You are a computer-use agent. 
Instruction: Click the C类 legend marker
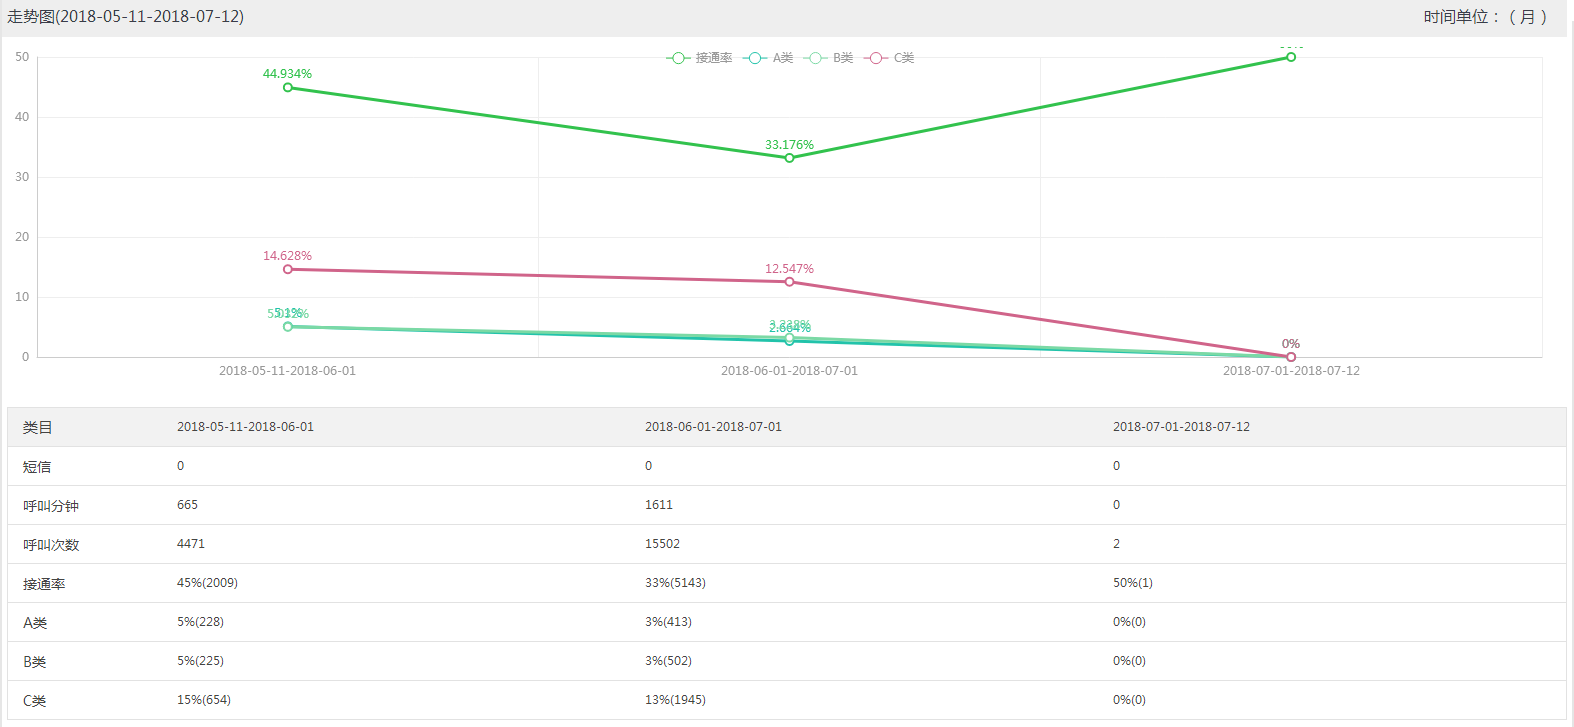coord(876,58)
